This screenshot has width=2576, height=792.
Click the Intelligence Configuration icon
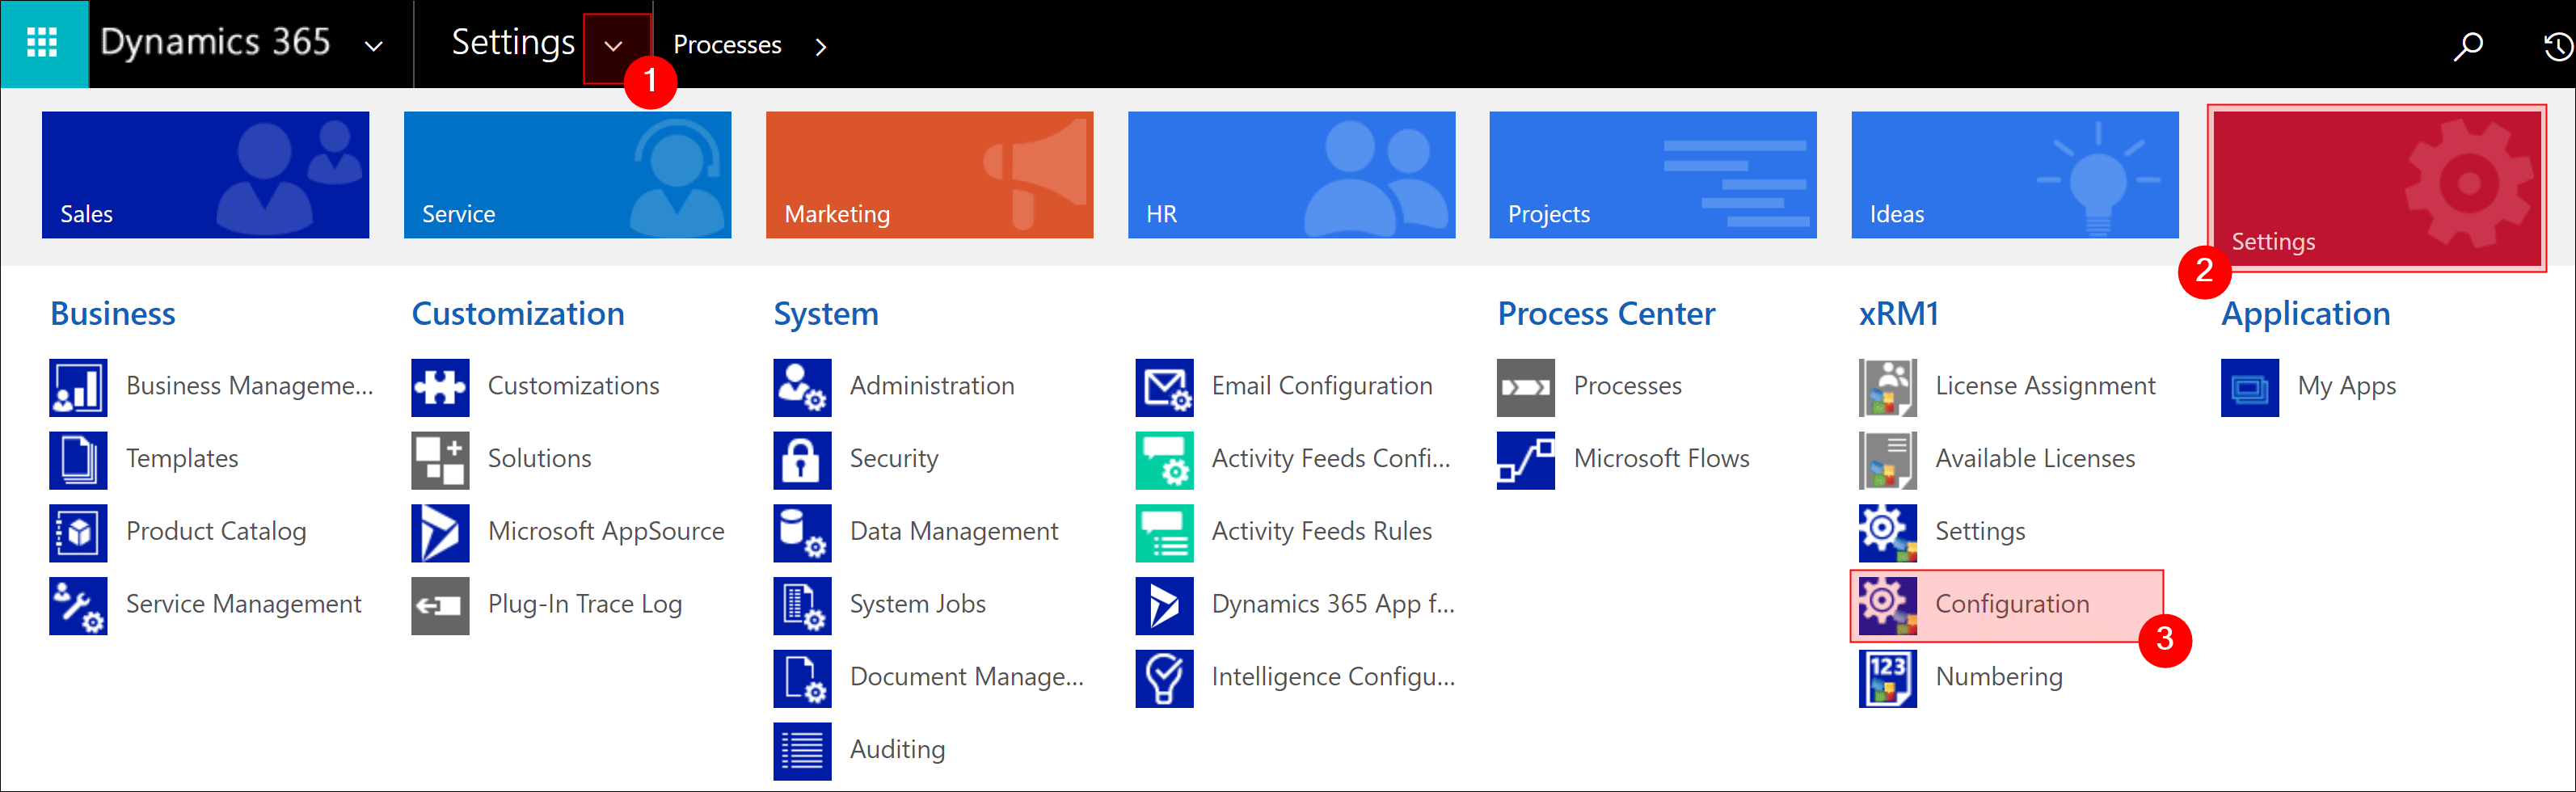(x=1164, y=679)
